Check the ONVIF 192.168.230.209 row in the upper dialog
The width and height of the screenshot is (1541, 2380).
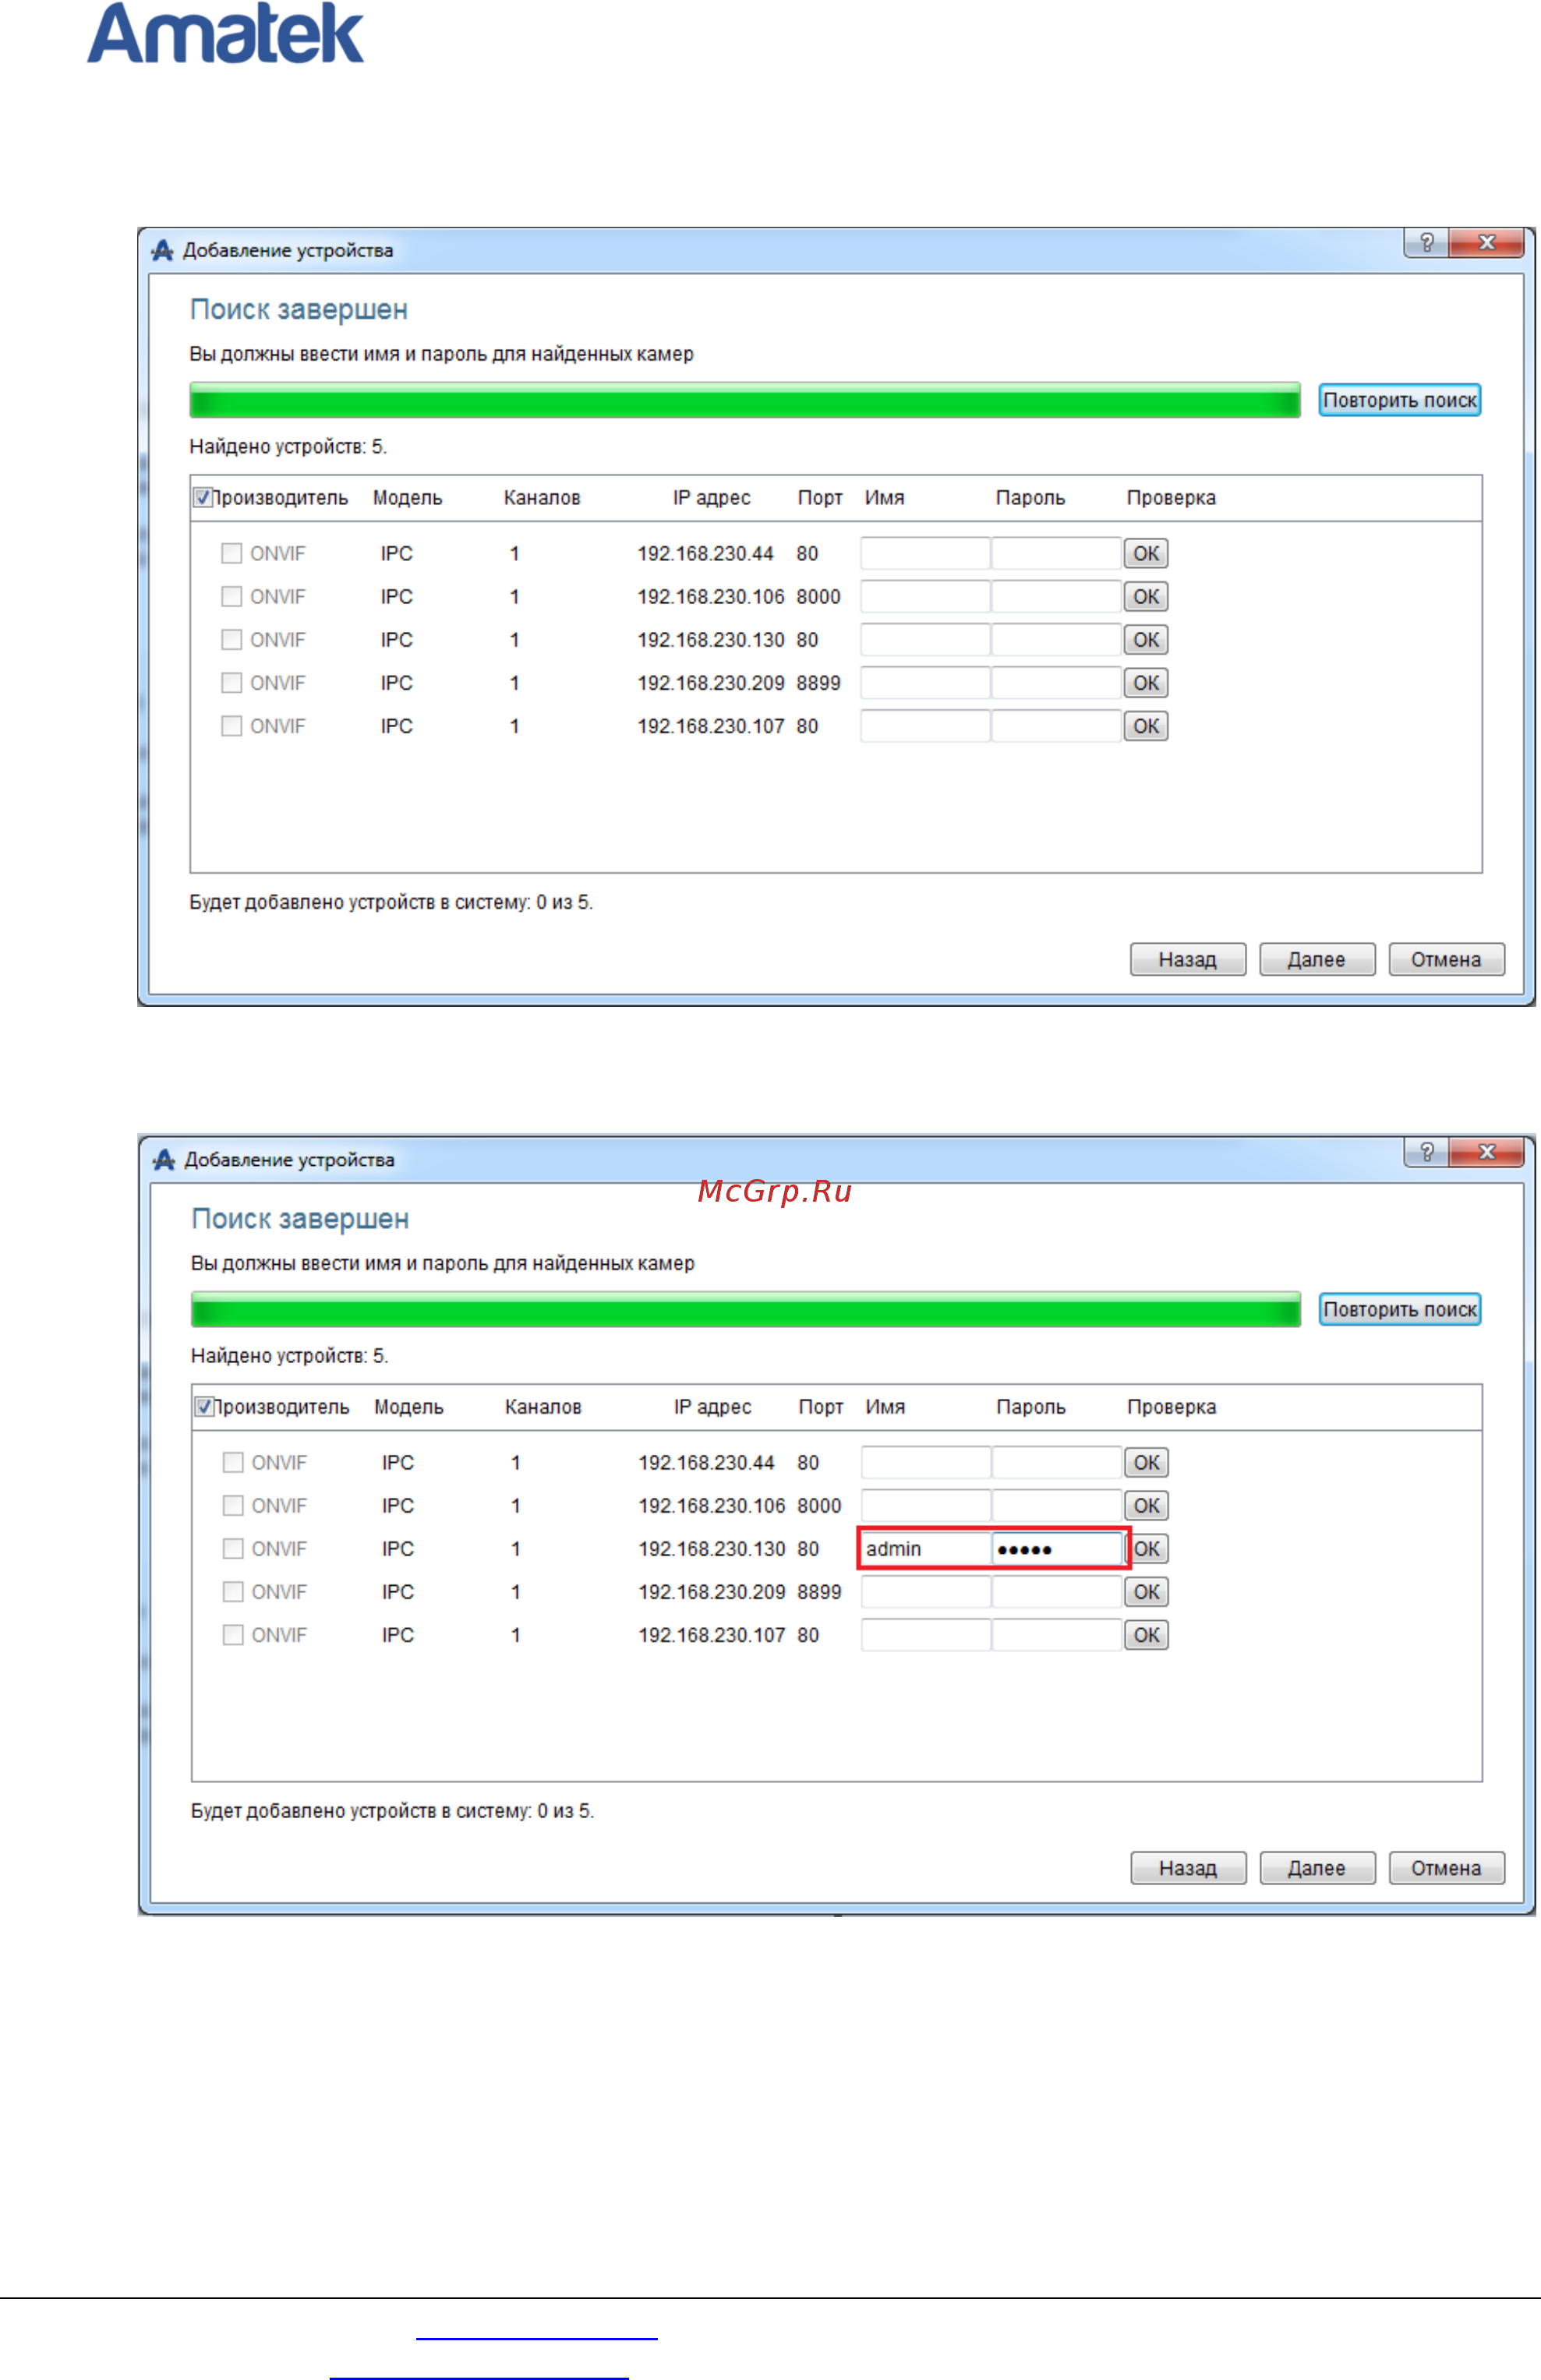pos(231,682)
